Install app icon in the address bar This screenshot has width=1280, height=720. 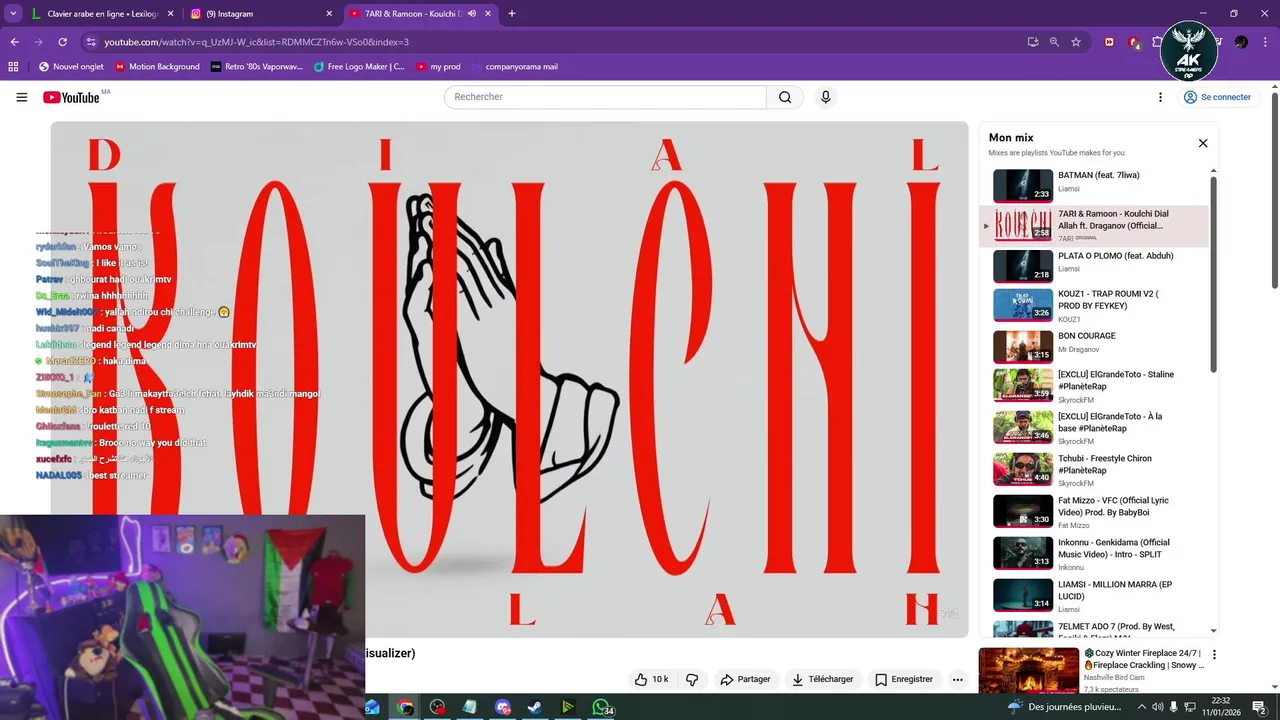coord(1033,42)
